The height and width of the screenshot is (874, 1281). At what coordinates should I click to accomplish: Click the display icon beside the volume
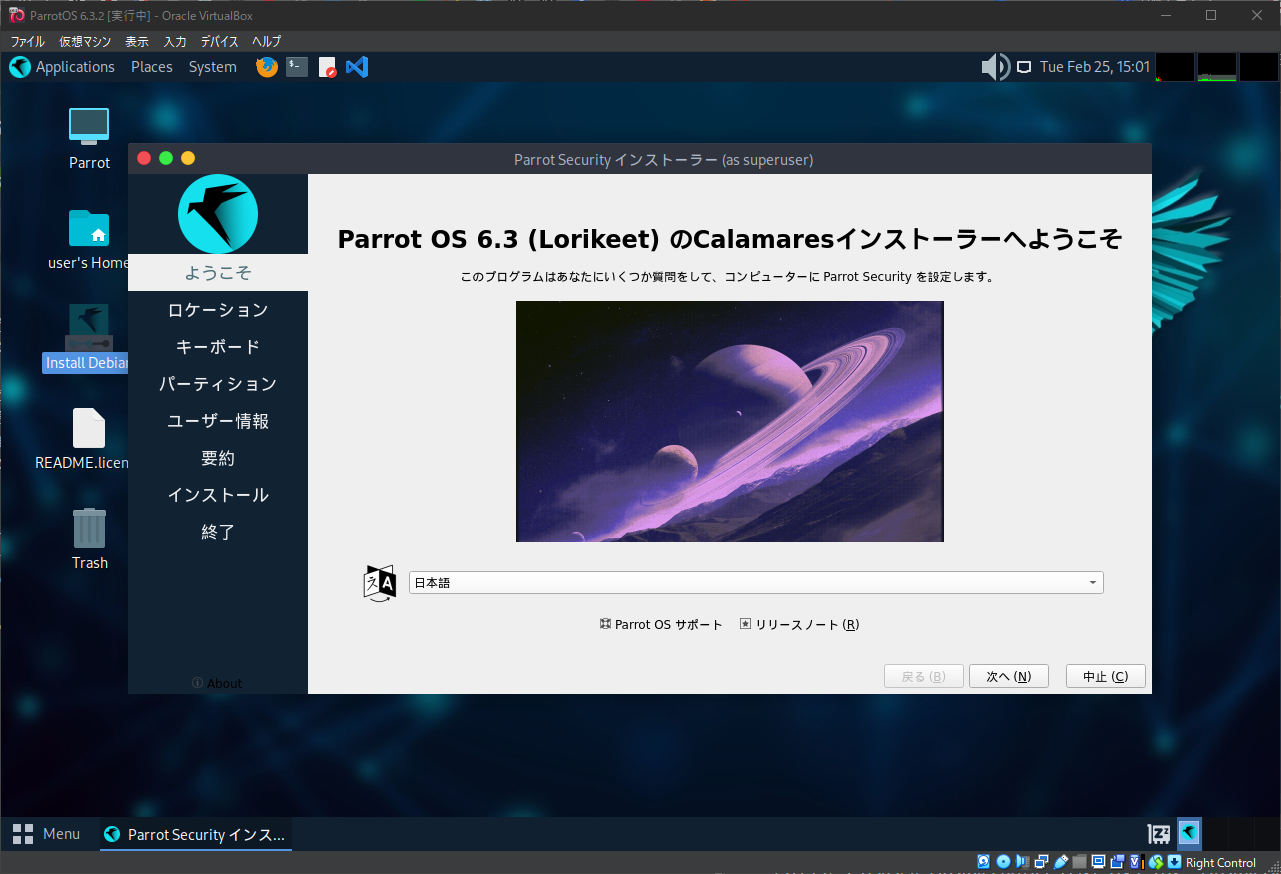[x=1024, y=67]
